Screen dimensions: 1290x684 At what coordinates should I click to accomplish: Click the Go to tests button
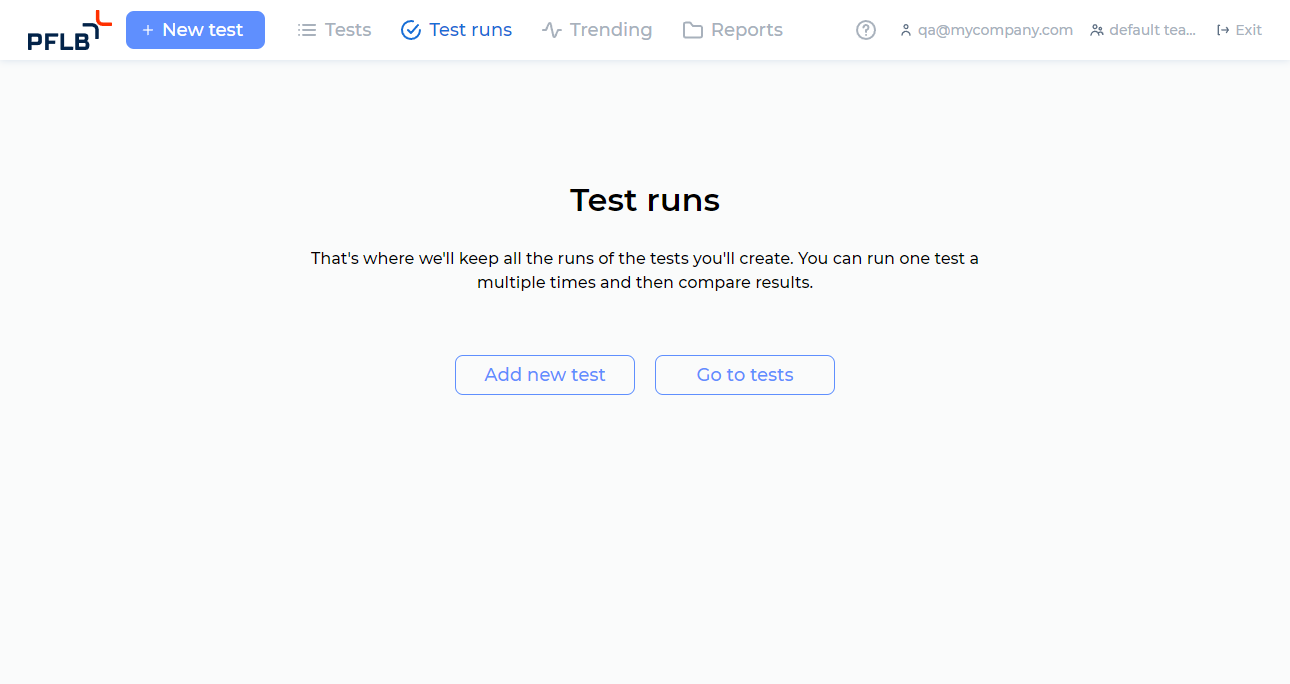(x=744, y=374)
